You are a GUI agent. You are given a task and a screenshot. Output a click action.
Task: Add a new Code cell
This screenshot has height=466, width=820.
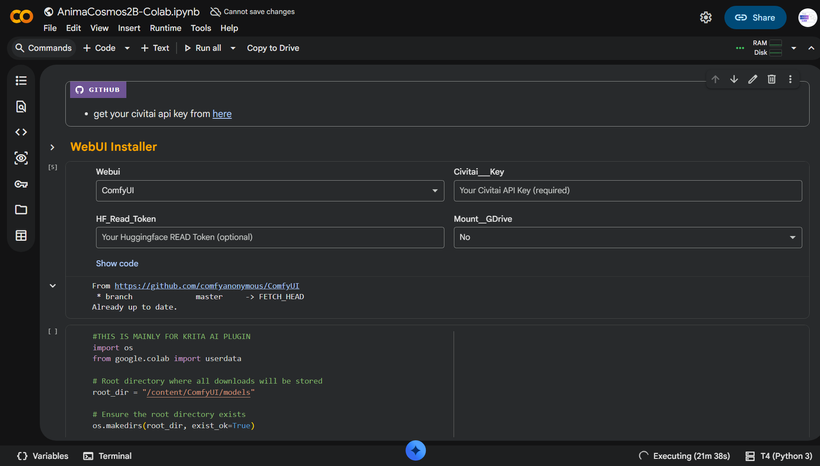[x=99, y=48]
